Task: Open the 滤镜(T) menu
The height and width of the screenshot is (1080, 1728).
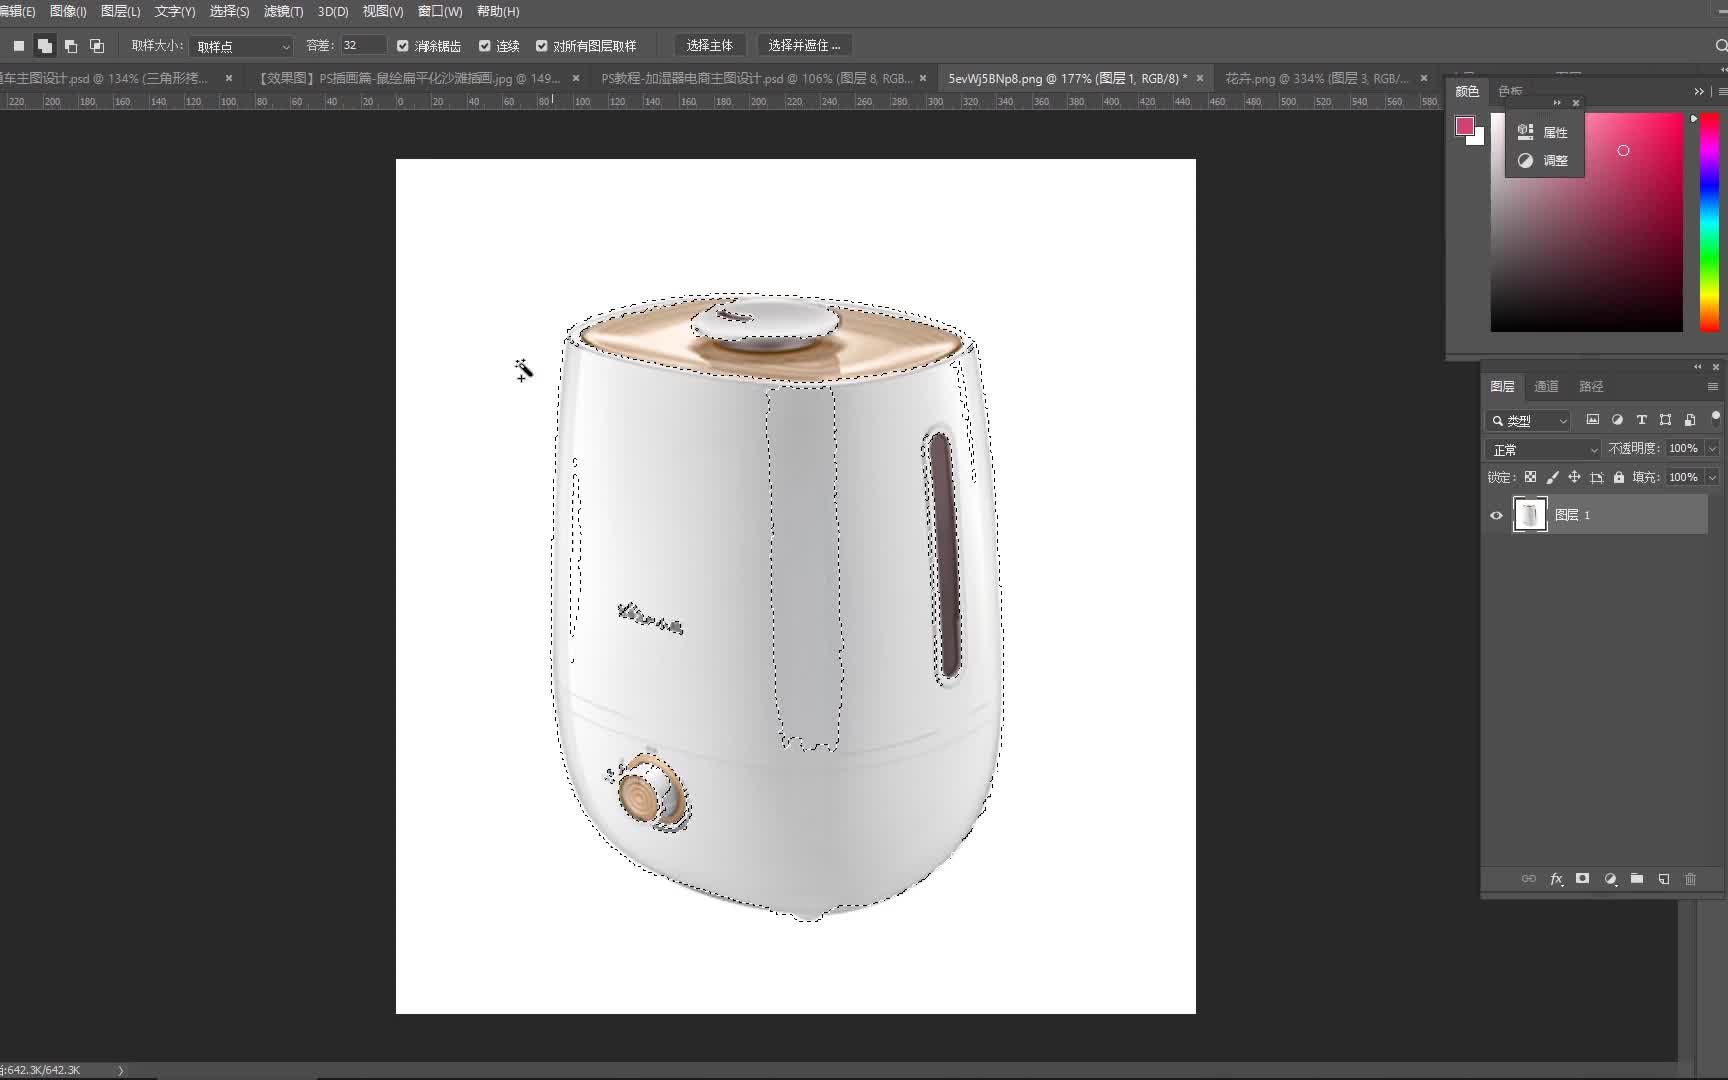Action: 283,11
